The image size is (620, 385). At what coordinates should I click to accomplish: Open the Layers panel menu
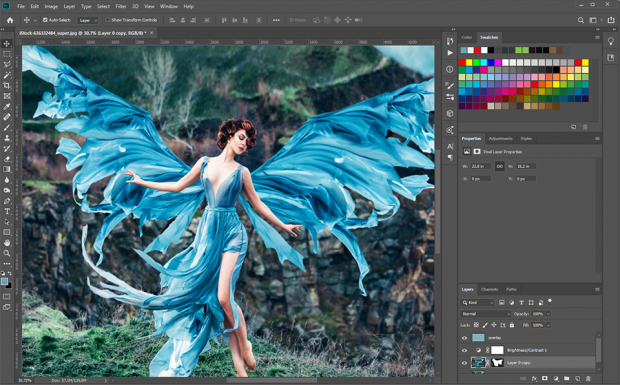coord(597,289)
